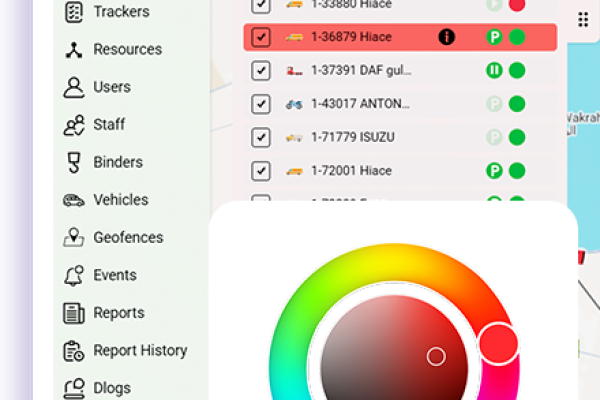This screenshot has height=400, width=600.
Task: Click the green status dot for 1-71779 ISUZU
Action: pos(517,137)
